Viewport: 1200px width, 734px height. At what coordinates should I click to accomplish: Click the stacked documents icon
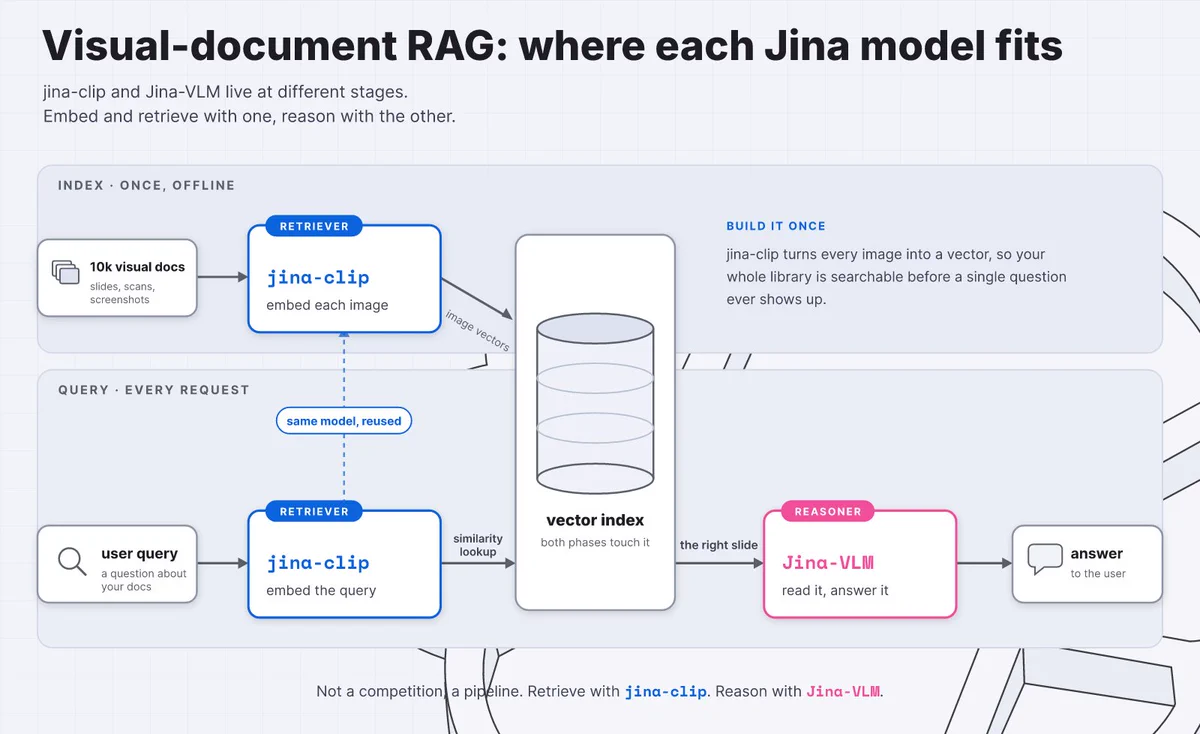click(x=65, y=271)
